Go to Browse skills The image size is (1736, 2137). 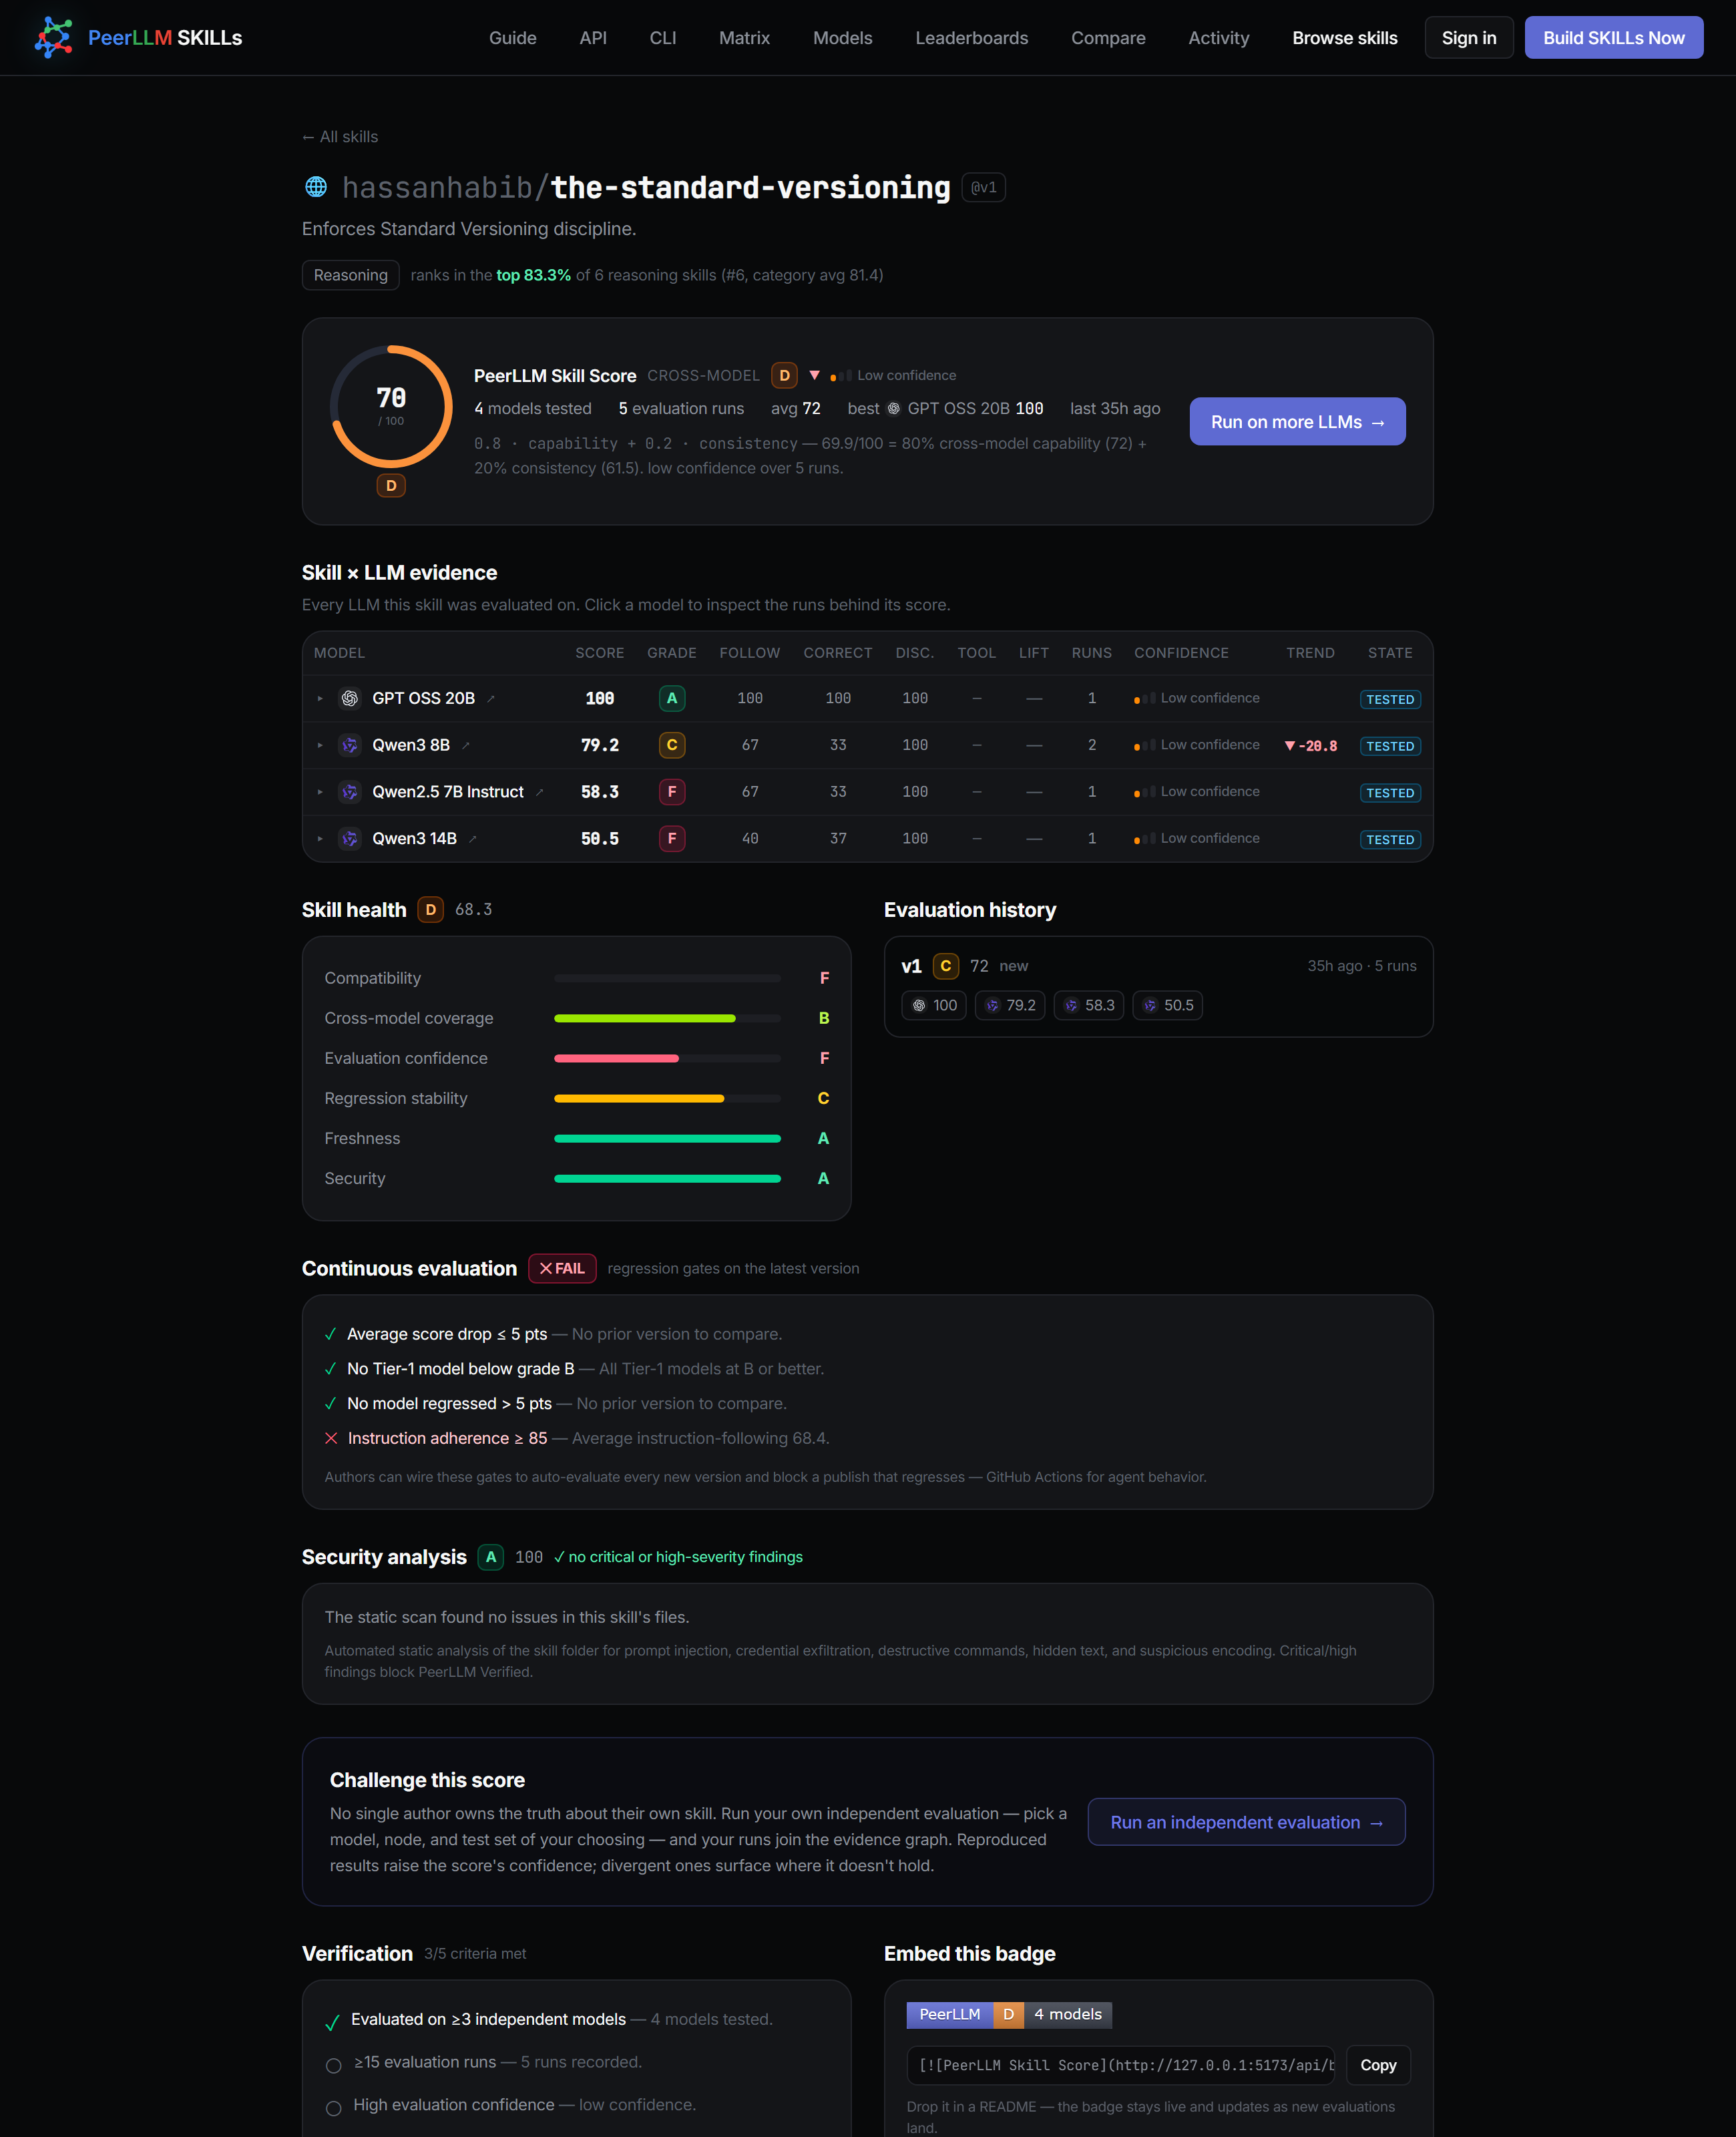(1344, 38)
